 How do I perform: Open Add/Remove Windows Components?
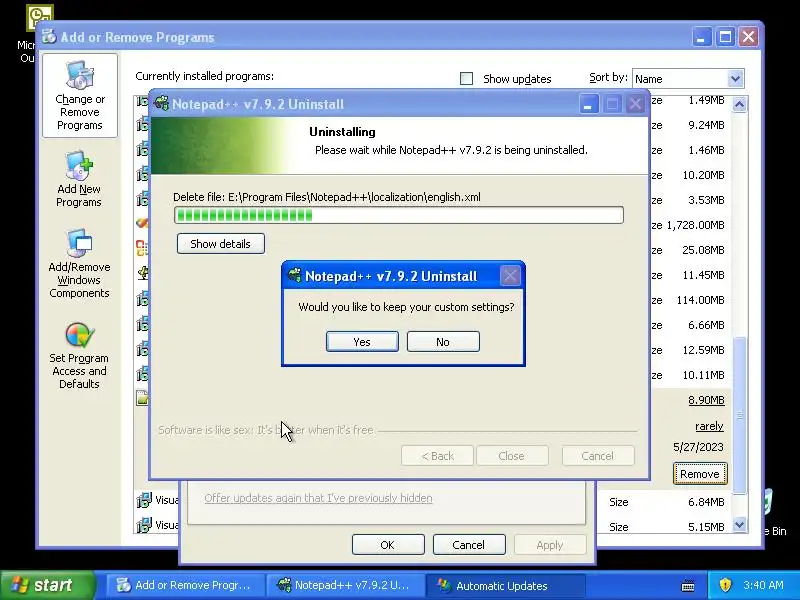pos(79,264)
